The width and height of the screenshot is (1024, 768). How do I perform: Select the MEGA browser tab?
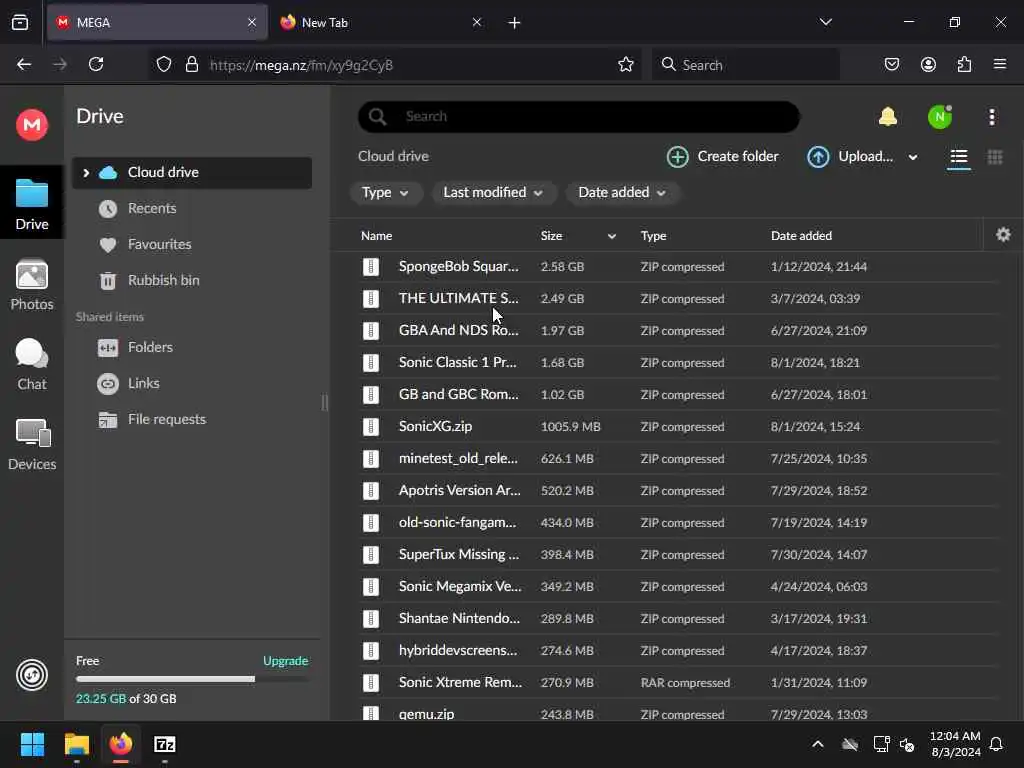157,23
